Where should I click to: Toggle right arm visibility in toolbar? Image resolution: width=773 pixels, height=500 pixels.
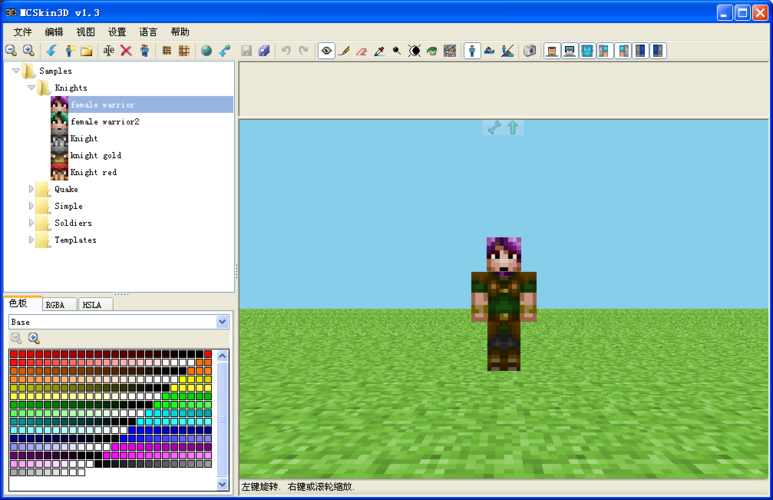pos(623,50)
